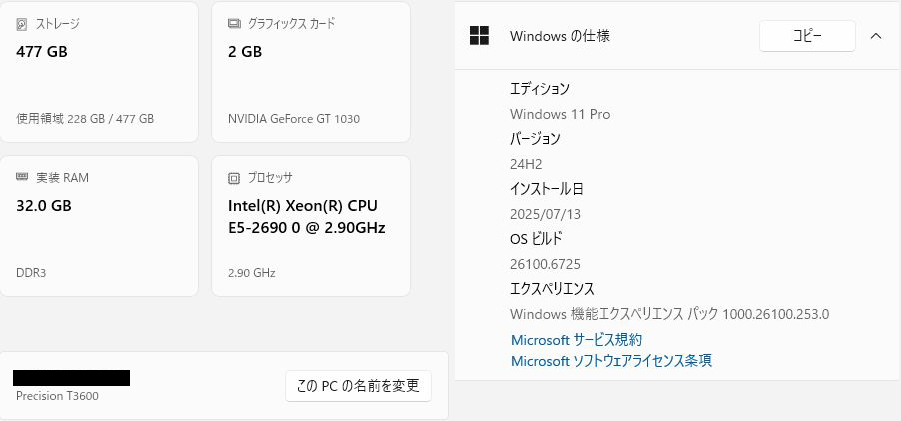Click the Windows logo icon
The image size is (901, 421).
[479, 36]
